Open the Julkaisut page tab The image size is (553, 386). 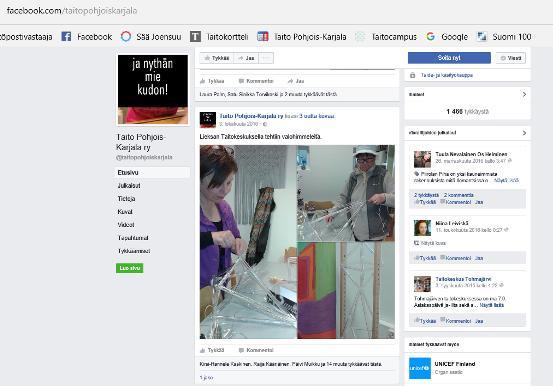[x=129, y=186]
